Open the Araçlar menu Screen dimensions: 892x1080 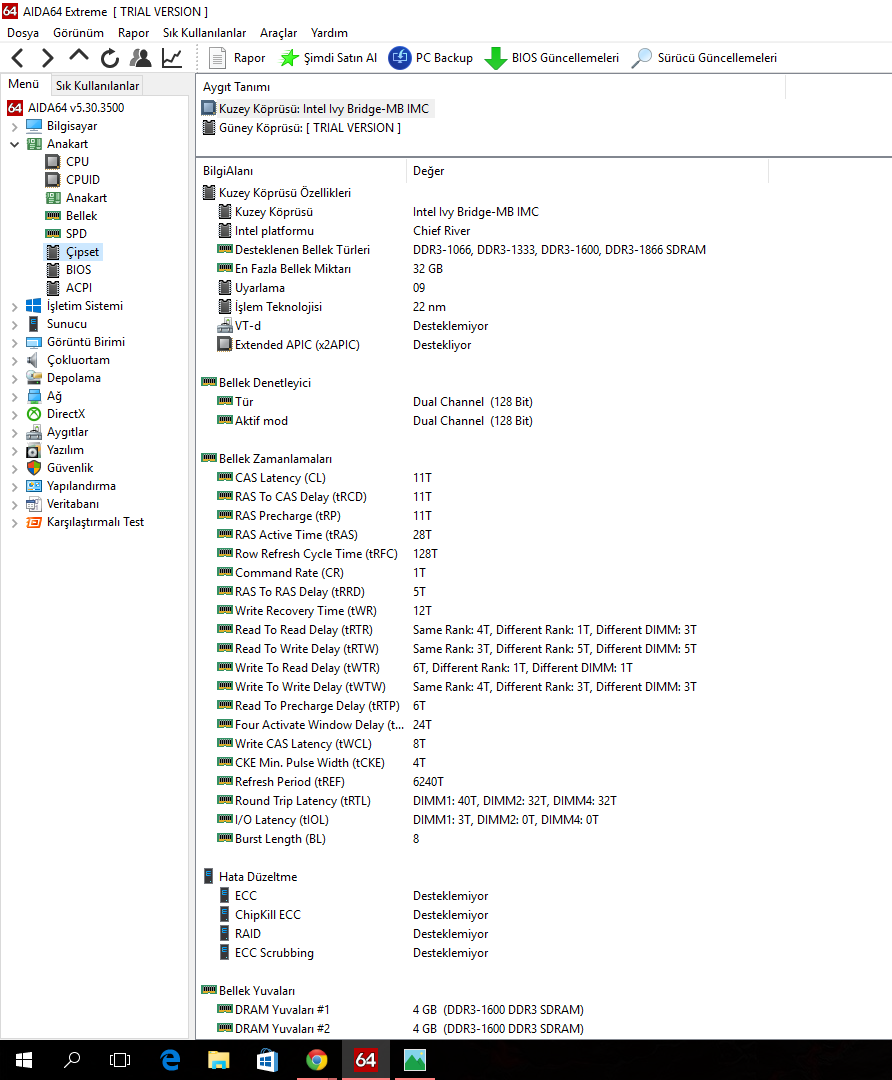point(278,33)
